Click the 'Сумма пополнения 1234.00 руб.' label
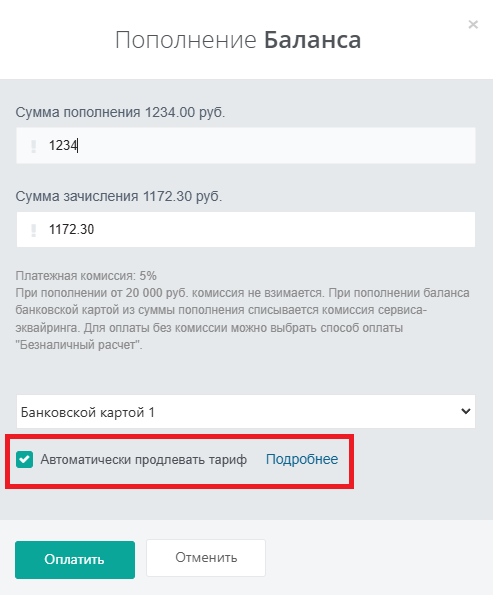This screenshot has width=493, height=595. coord(120,113)
